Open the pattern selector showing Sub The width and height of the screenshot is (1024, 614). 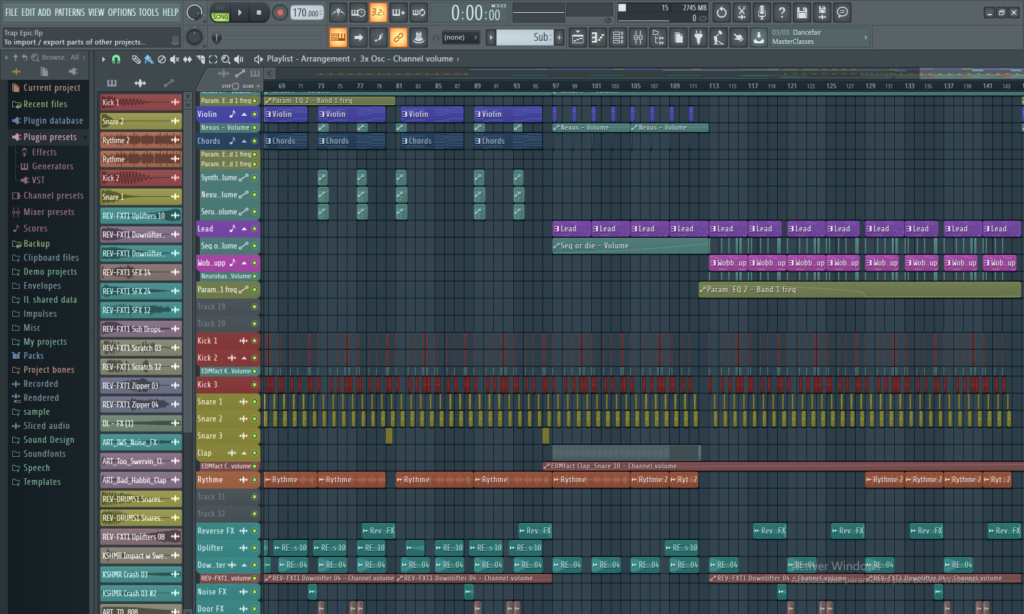click(524, 38)
